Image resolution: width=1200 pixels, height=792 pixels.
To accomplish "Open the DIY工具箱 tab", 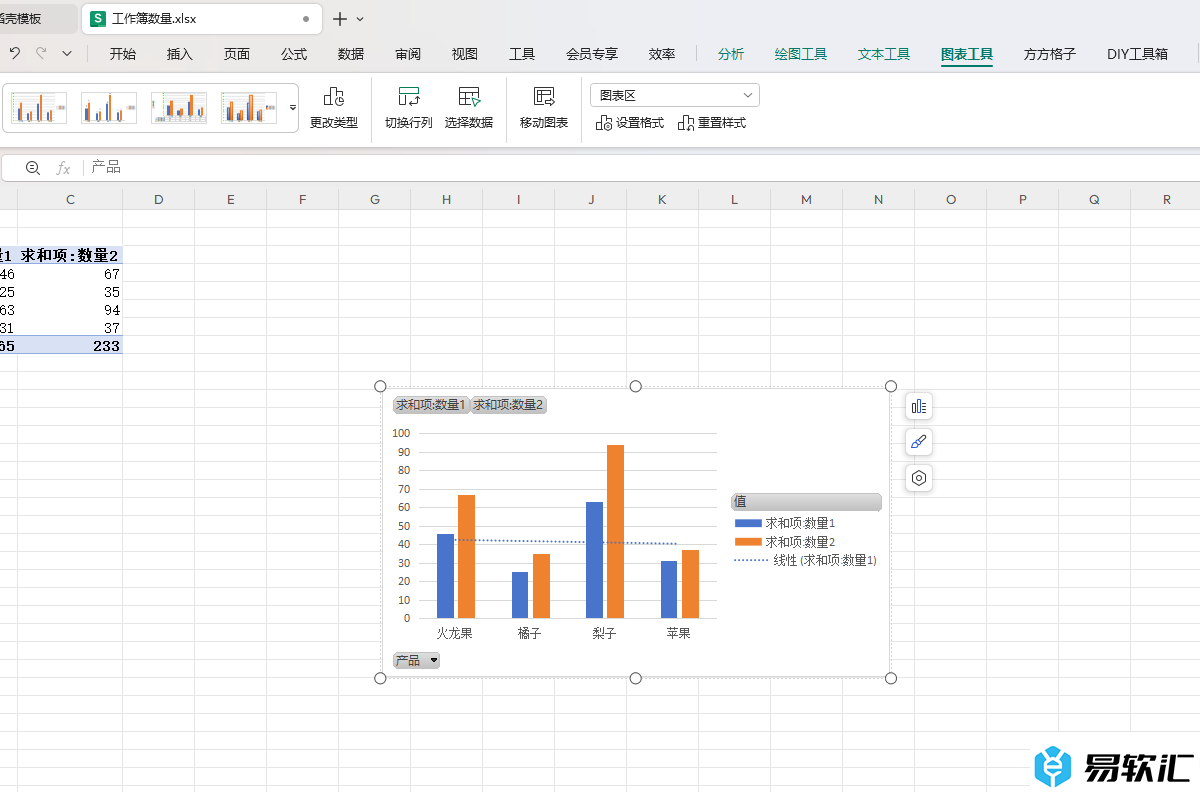I will point(1137,54).
